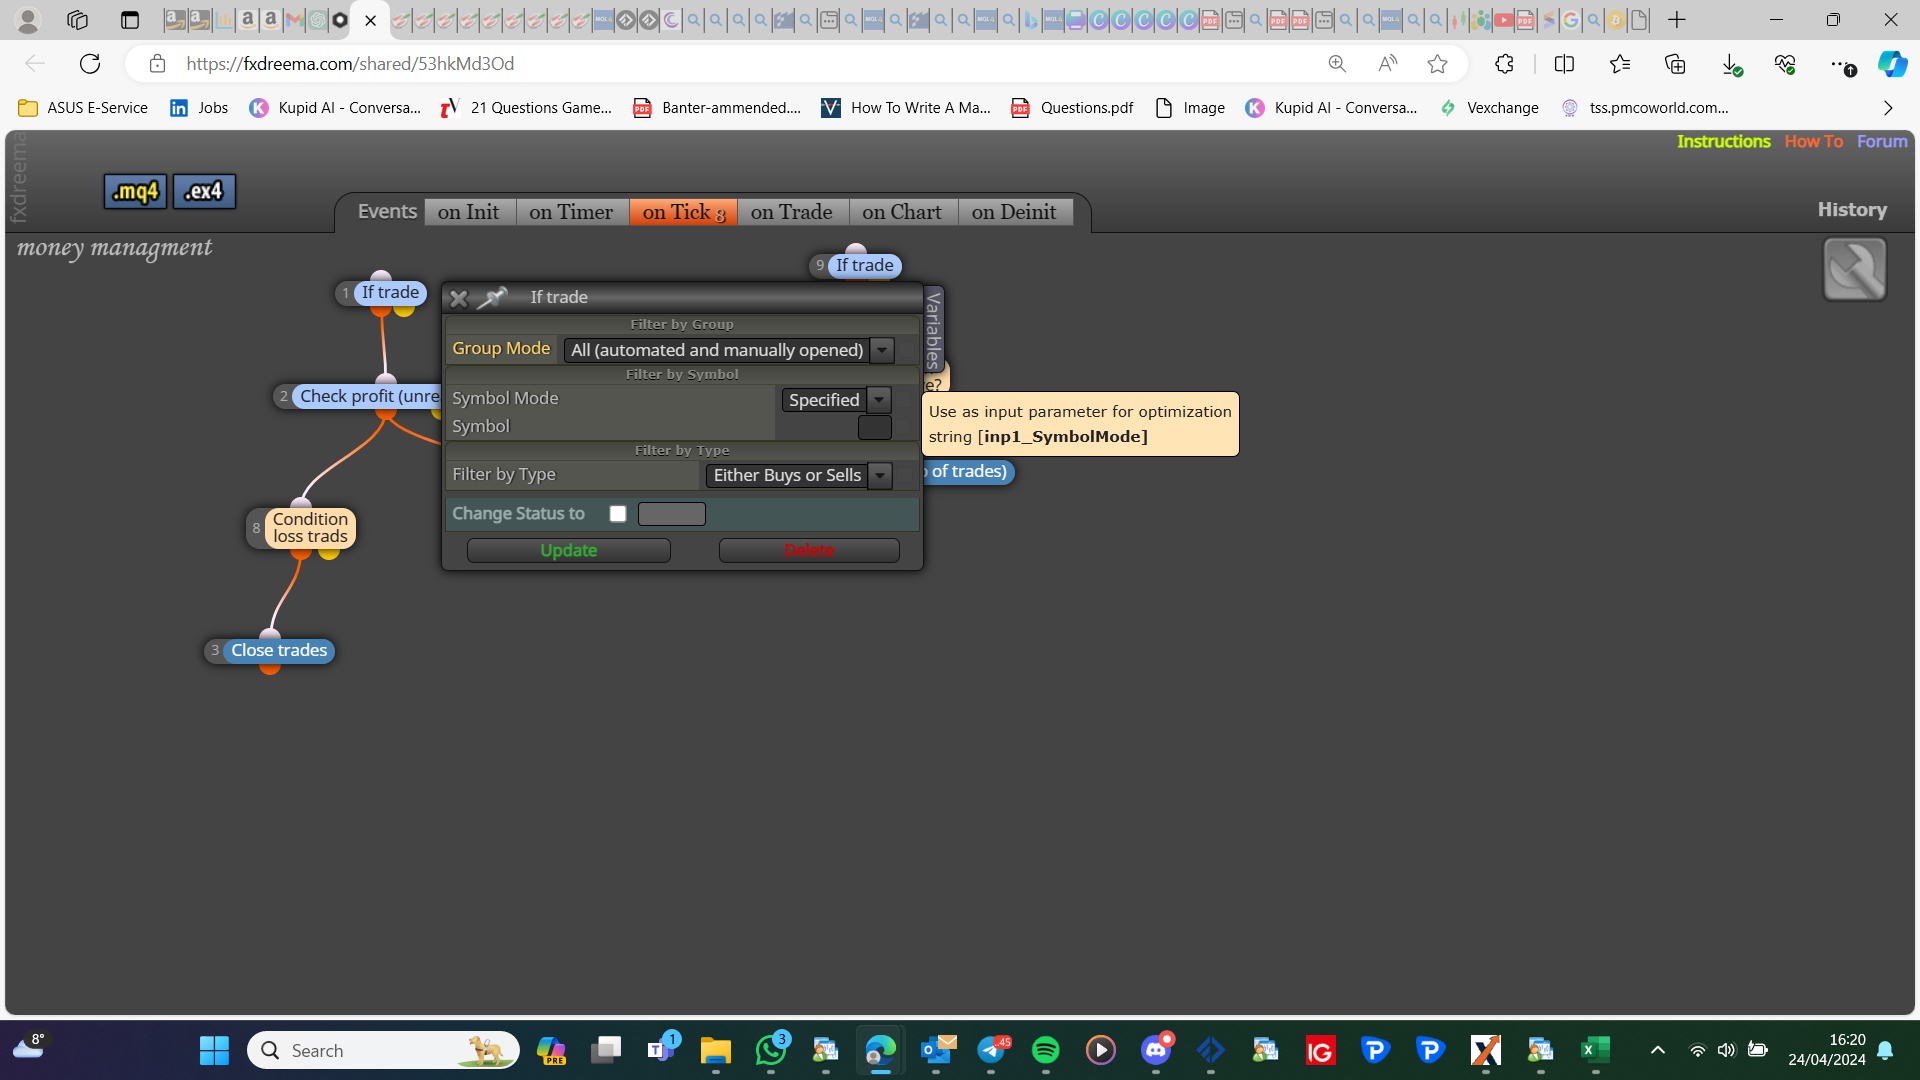Open Spotify from the taskbar
This screenshot has height=1080, width=1920.
tap(1045, 1050)
